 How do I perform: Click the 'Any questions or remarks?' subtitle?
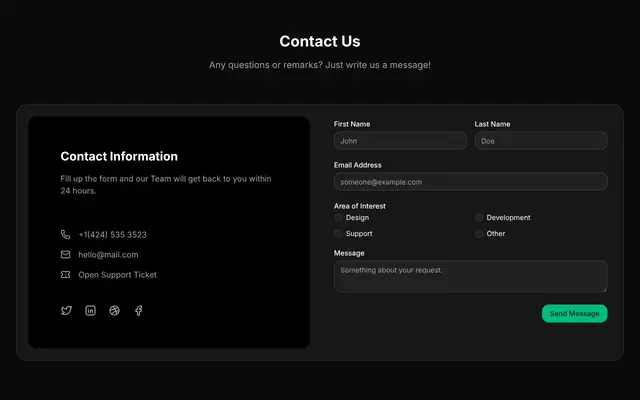point(320,65)
